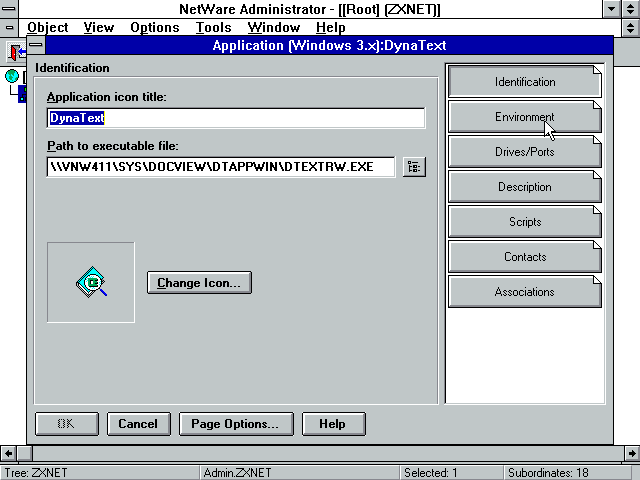Open the Object menu

(48, 27)
